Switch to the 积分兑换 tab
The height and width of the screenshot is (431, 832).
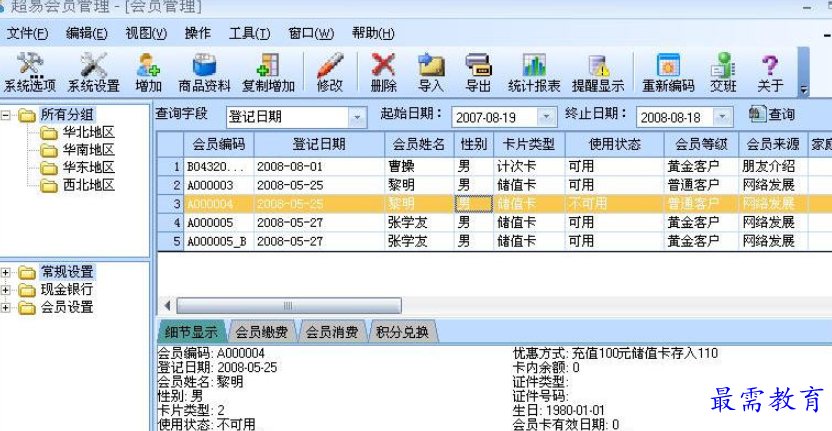point(402,332)
